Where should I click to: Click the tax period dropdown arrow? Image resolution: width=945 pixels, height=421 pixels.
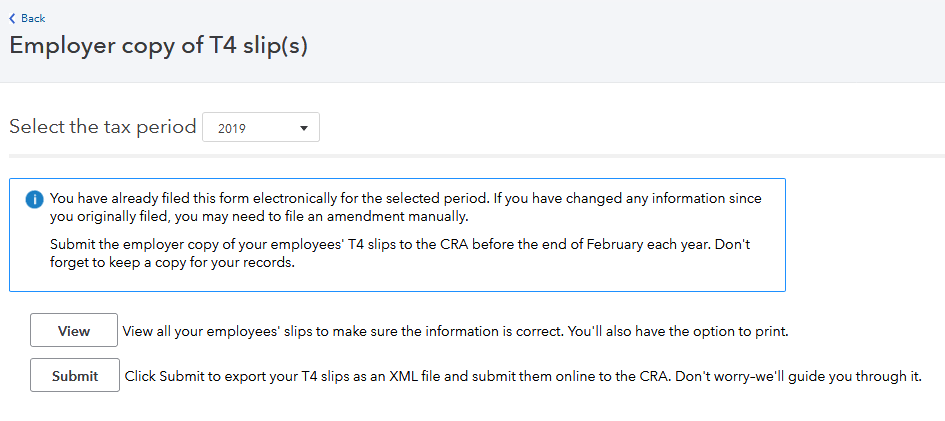coord(304,128)
